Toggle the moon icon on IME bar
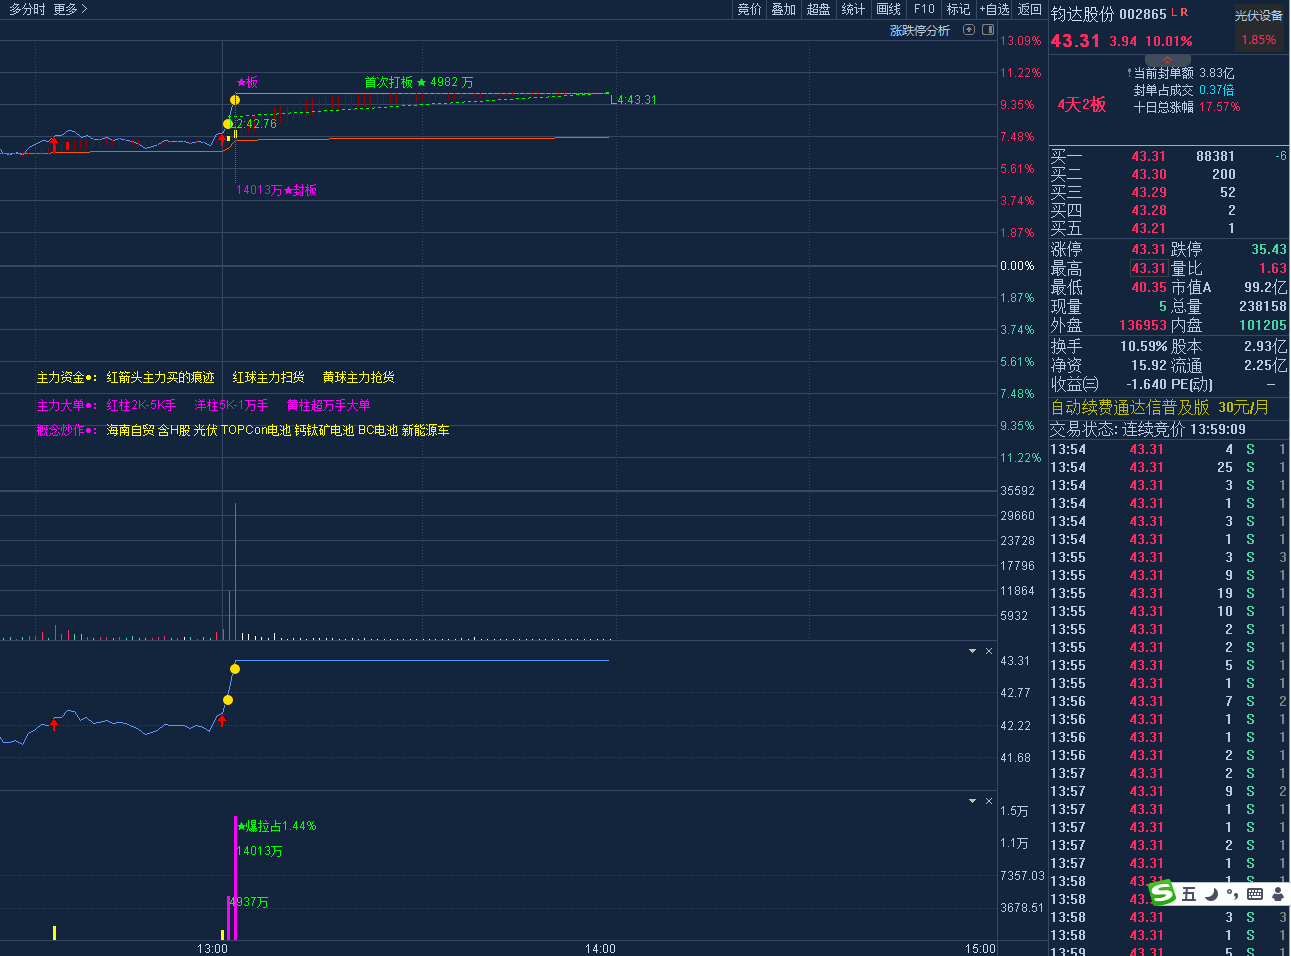1291x956 pixels. click(1211, 894)
